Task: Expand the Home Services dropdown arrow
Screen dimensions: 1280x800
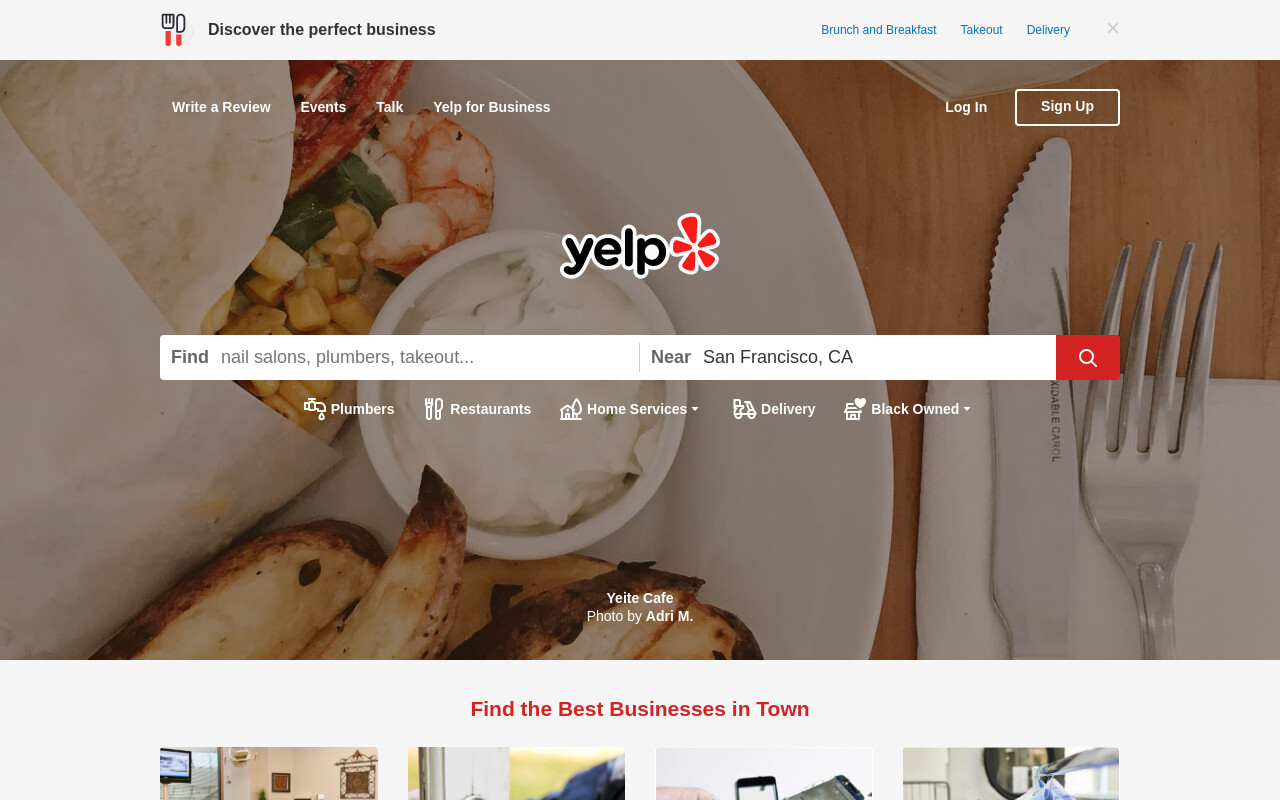Action: [695, 409]
